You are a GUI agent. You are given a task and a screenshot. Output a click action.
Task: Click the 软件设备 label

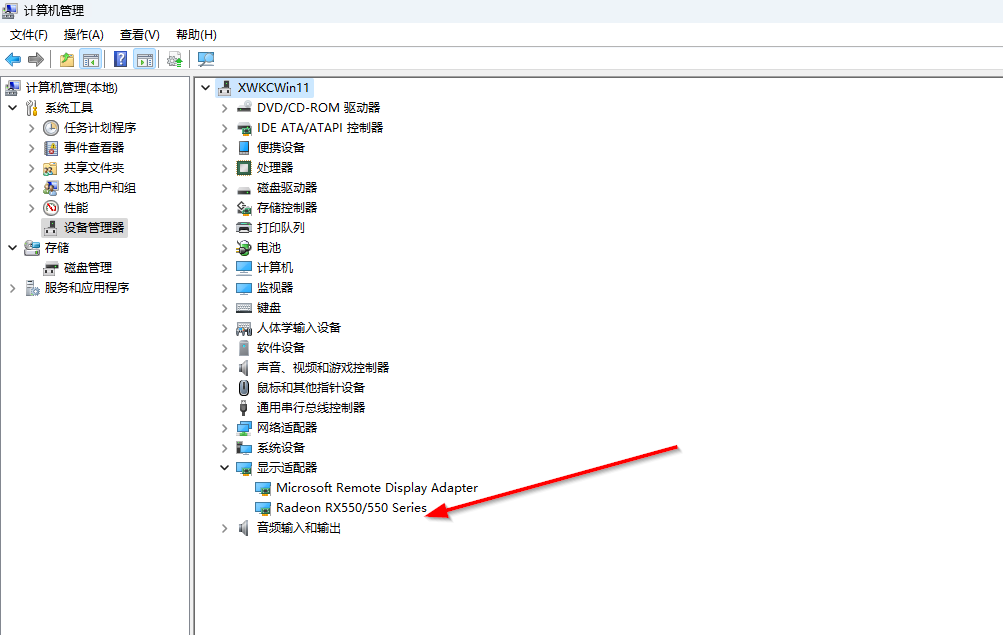[281, 348]
